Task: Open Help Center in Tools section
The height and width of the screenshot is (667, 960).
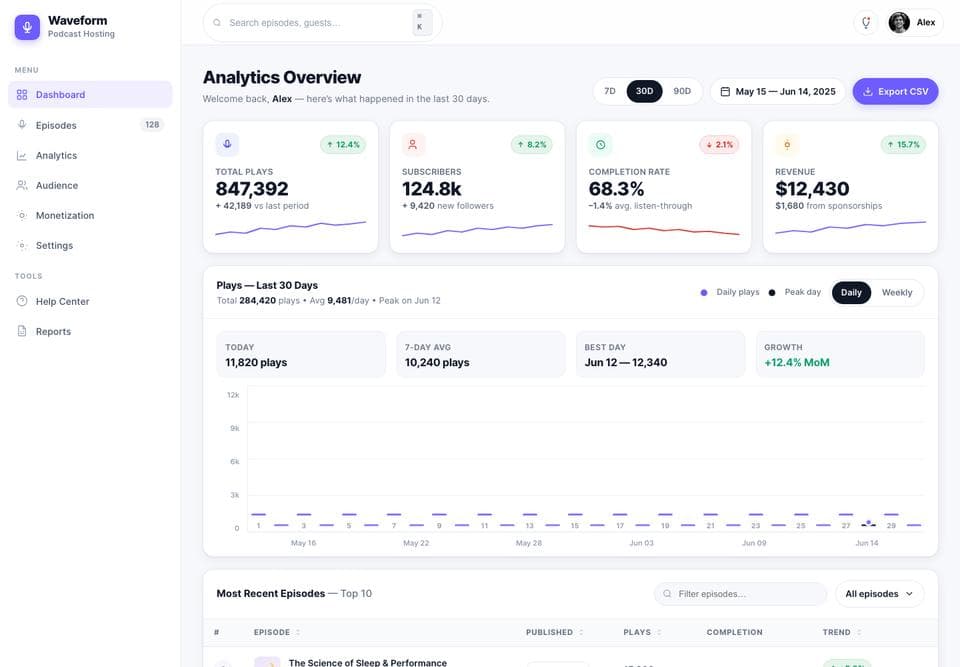Action: [x=90, y=301]
